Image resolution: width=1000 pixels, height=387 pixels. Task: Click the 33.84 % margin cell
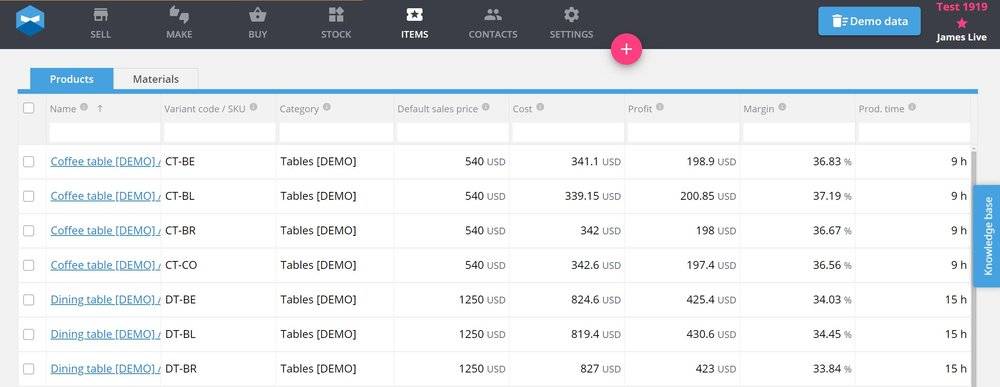tap(798, 369)
